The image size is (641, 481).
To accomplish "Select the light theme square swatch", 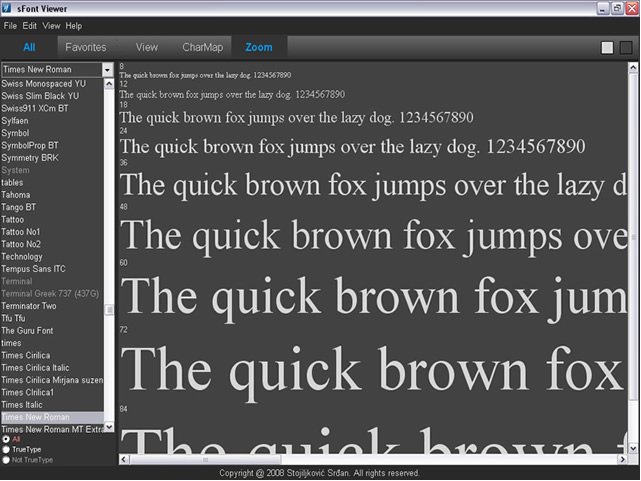I will click(x=607, y=48).
